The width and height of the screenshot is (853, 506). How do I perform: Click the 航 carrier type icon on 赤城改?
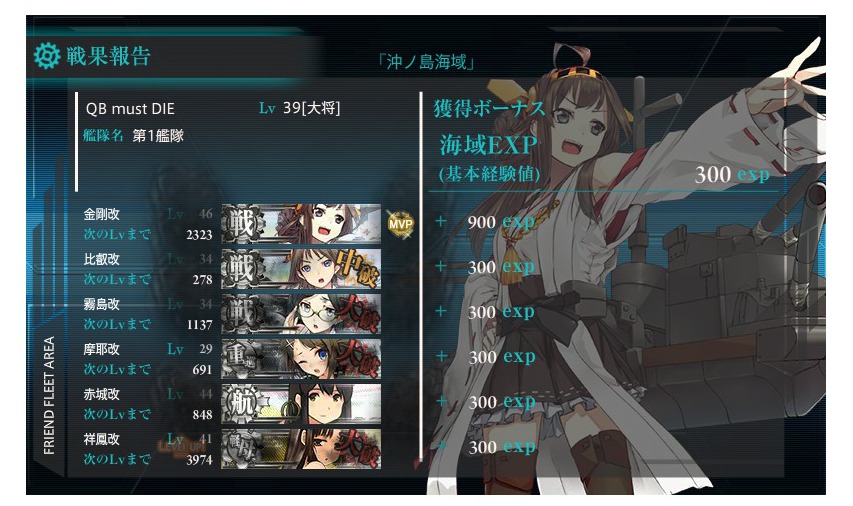click(243, 404)
